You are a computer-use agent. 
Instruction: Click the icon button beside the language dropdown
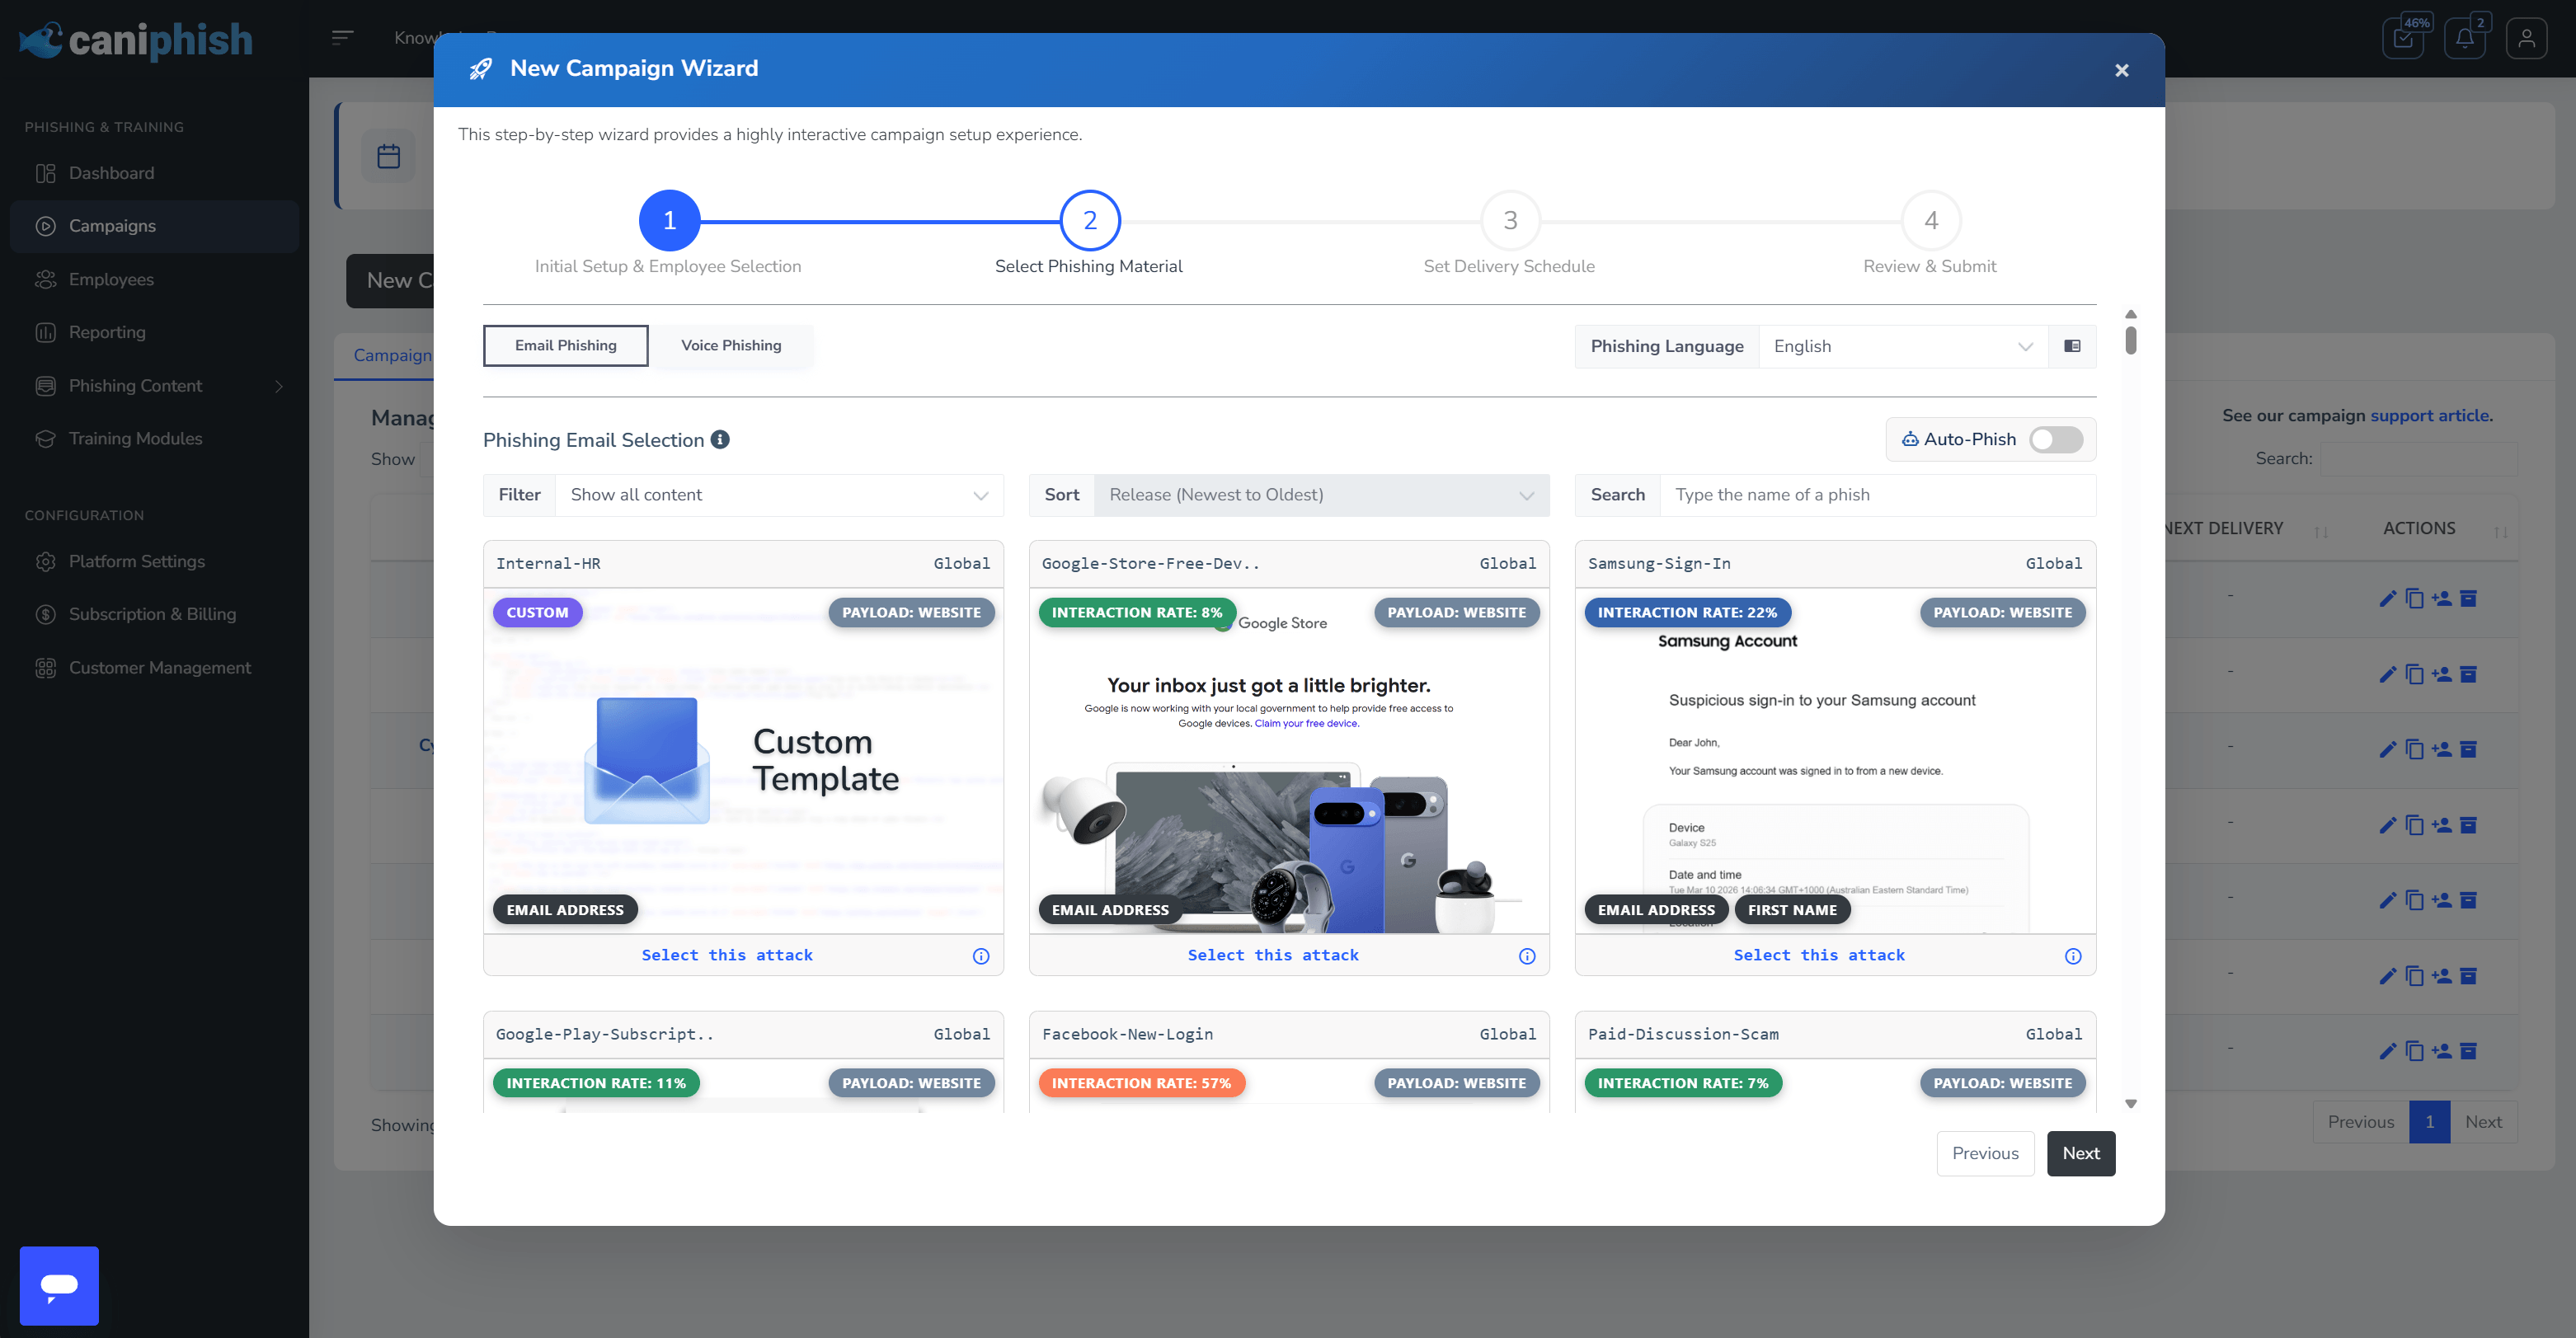point(2072,346)
